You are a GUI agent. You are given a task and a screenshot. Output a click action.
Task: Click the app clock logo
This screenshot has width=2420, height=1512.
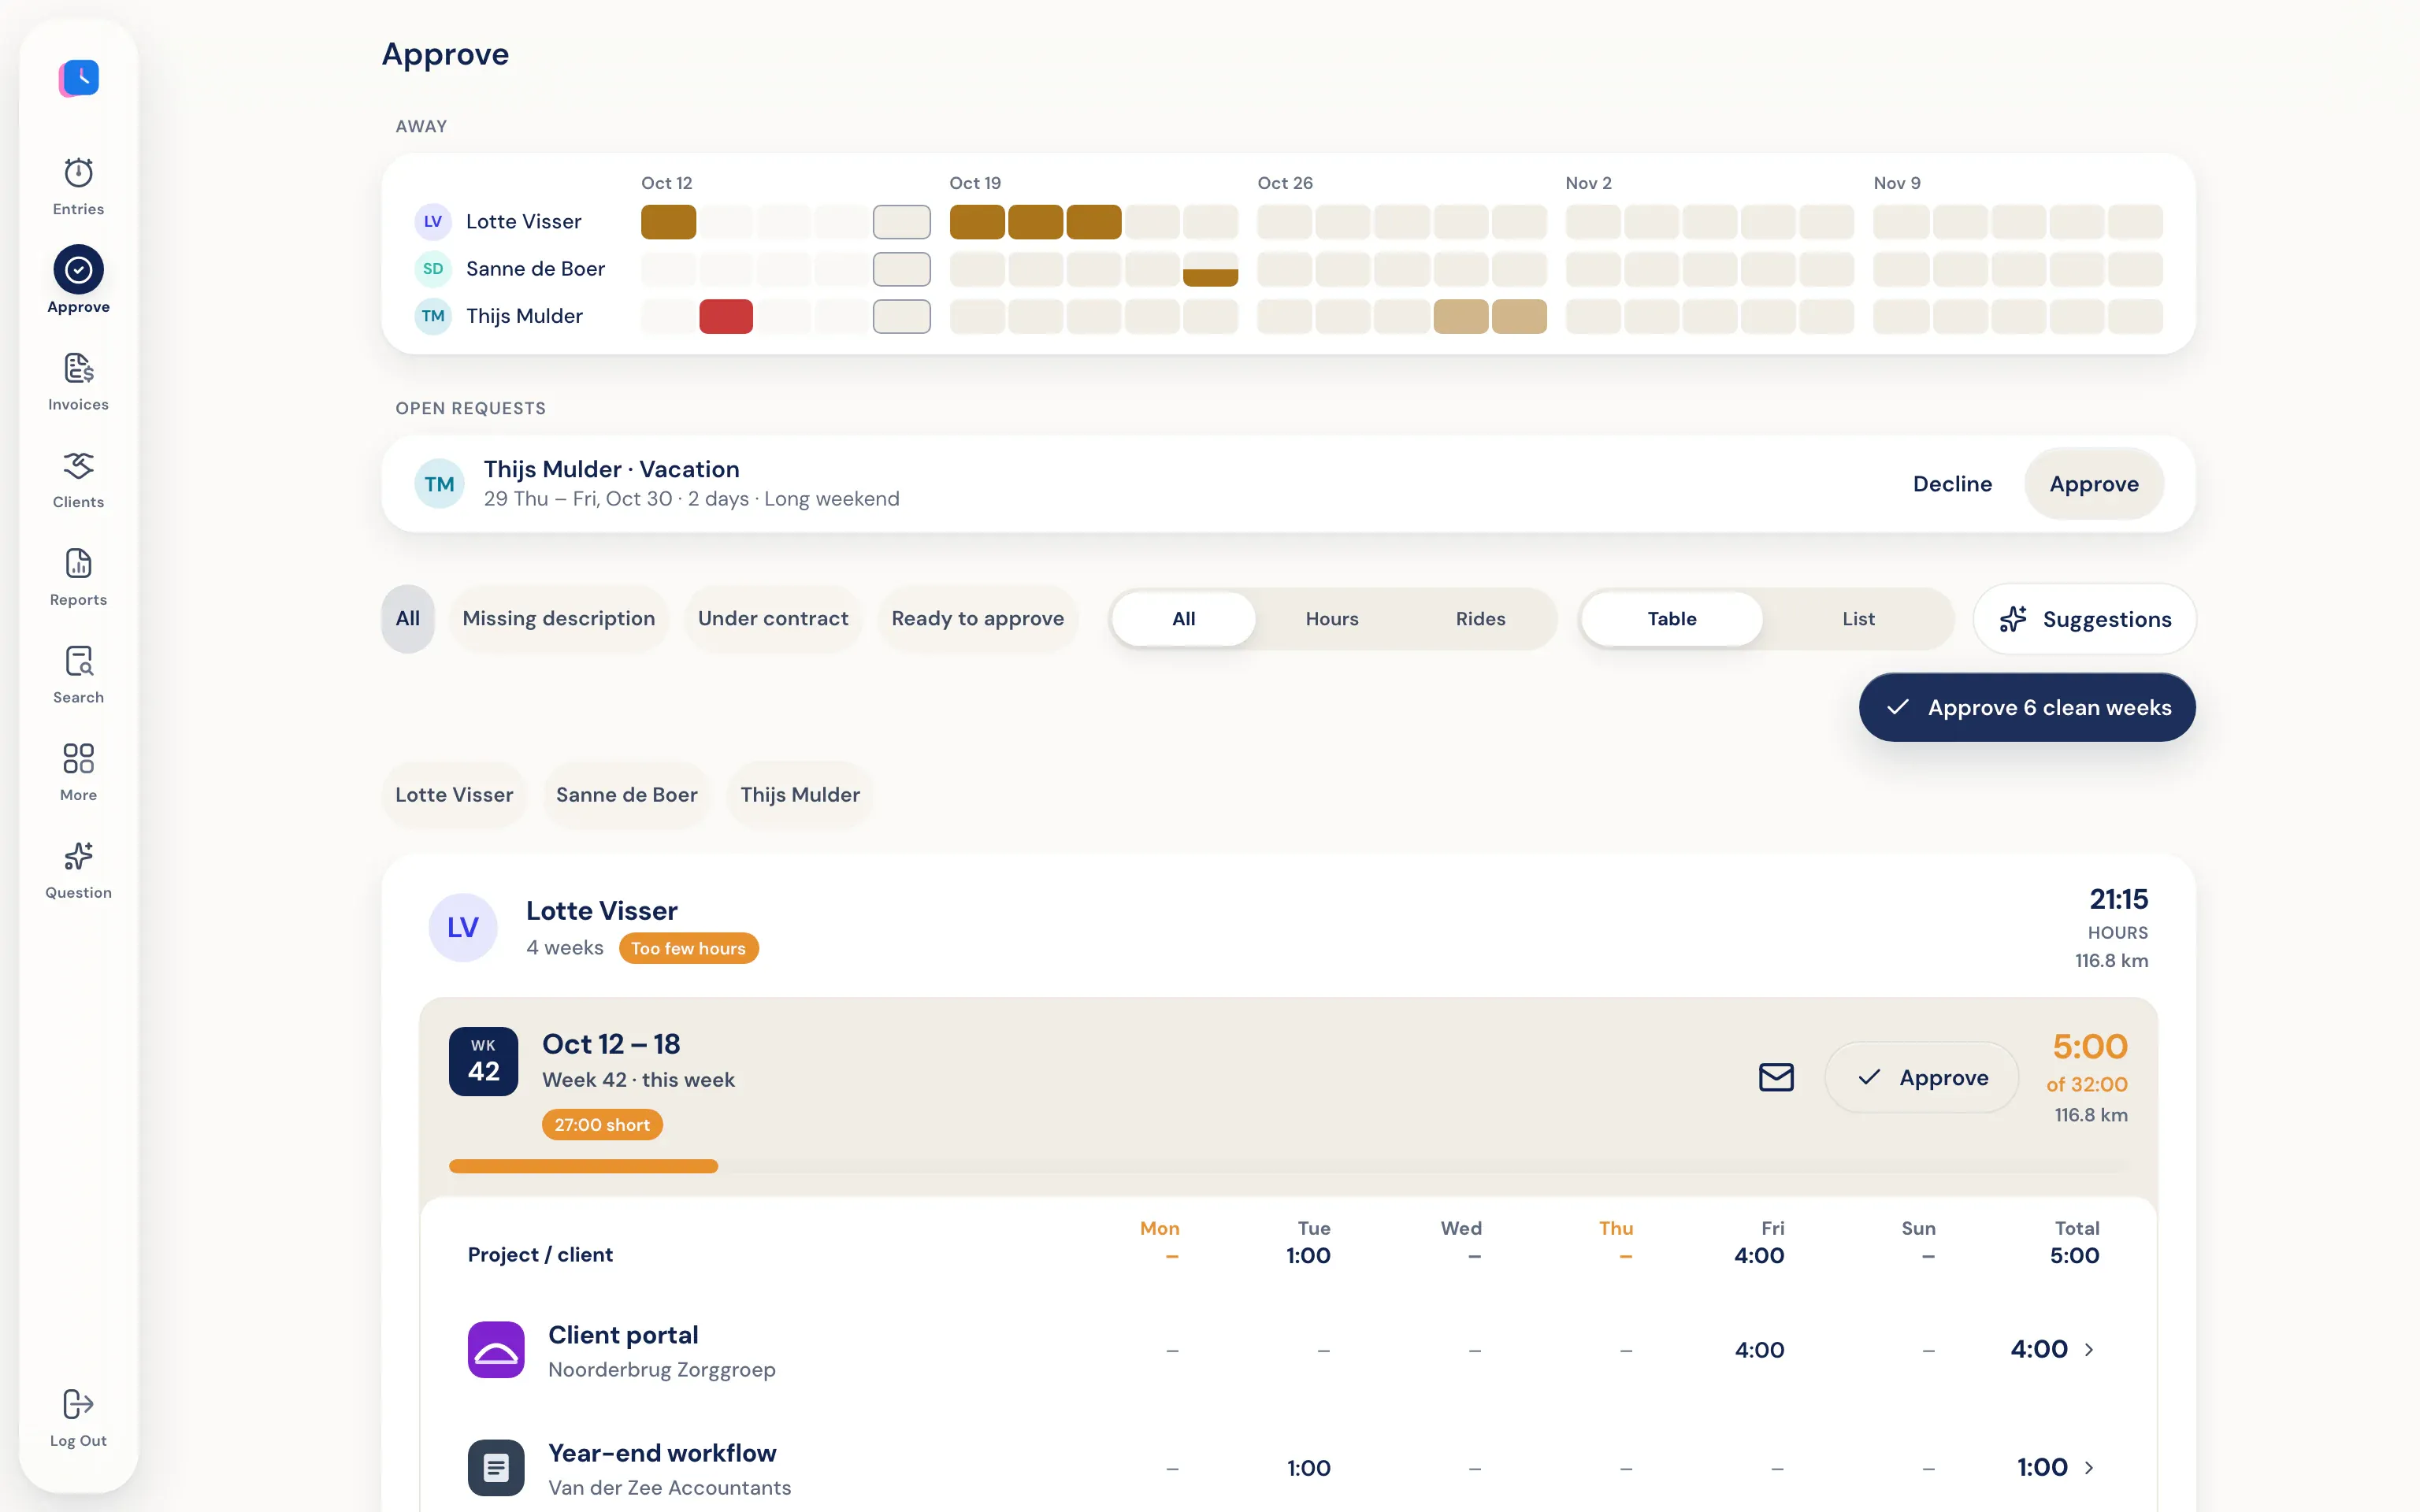coord(79,77)
